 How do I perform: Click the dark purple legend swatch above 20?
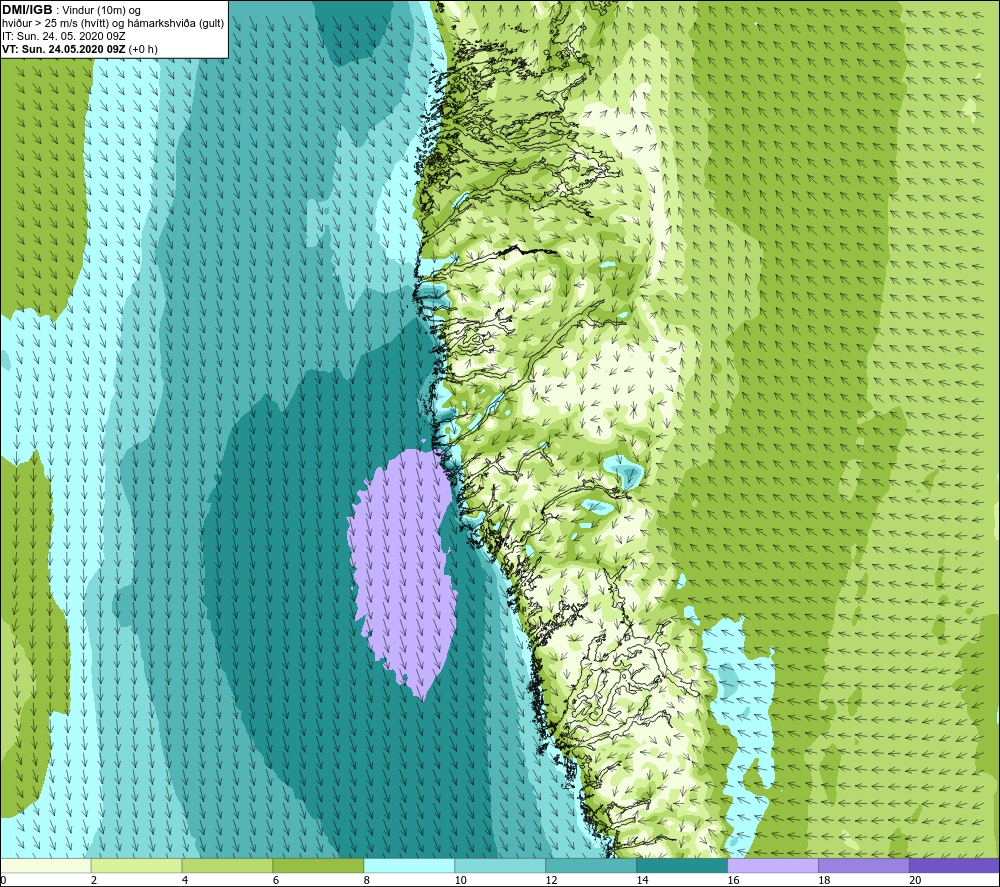coord(954,865)
